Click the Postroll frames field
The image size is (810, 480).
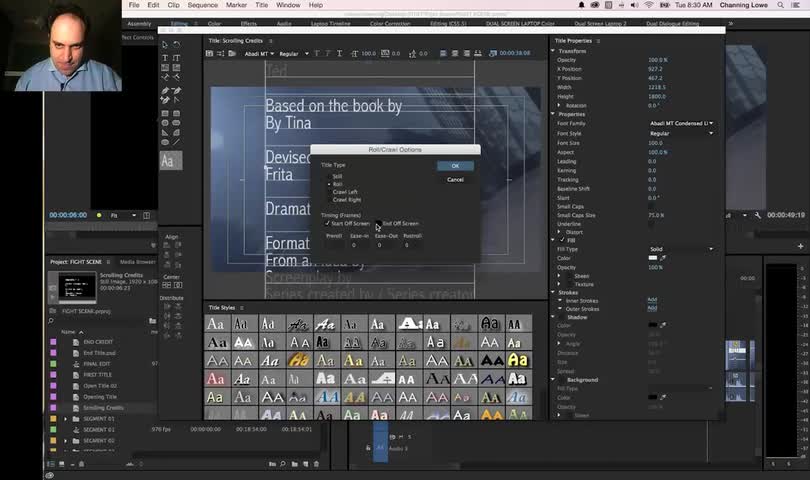[412, 245]
